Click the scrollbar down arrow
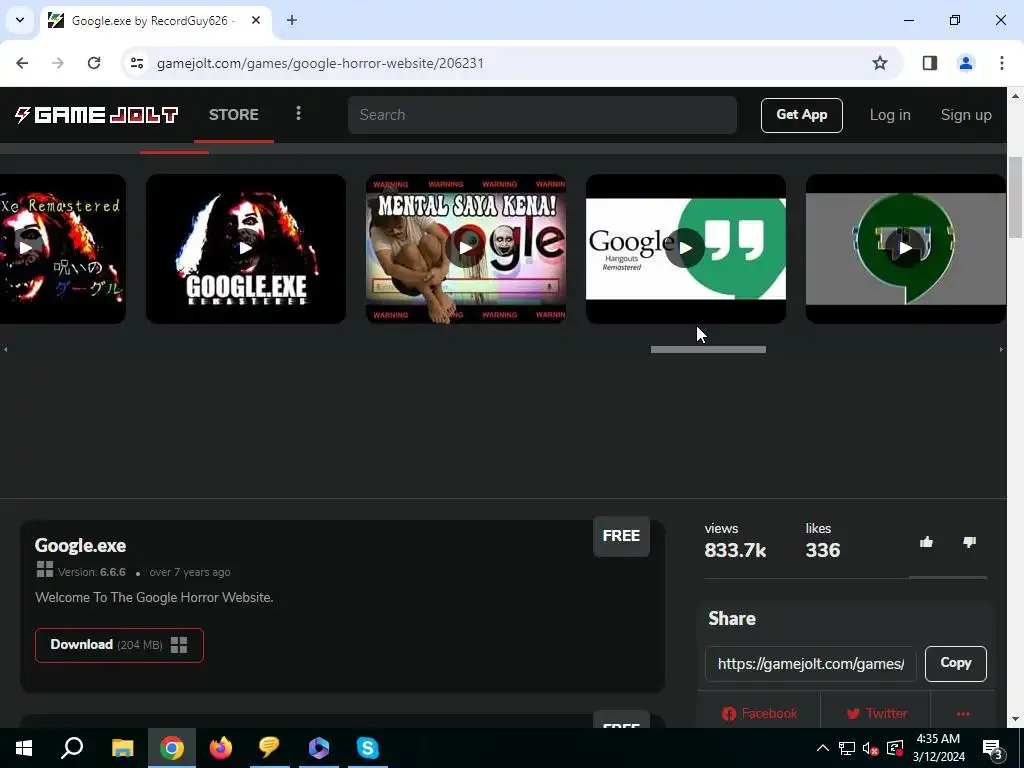Screen dimensions: 1024x768 coord(1016,719)
